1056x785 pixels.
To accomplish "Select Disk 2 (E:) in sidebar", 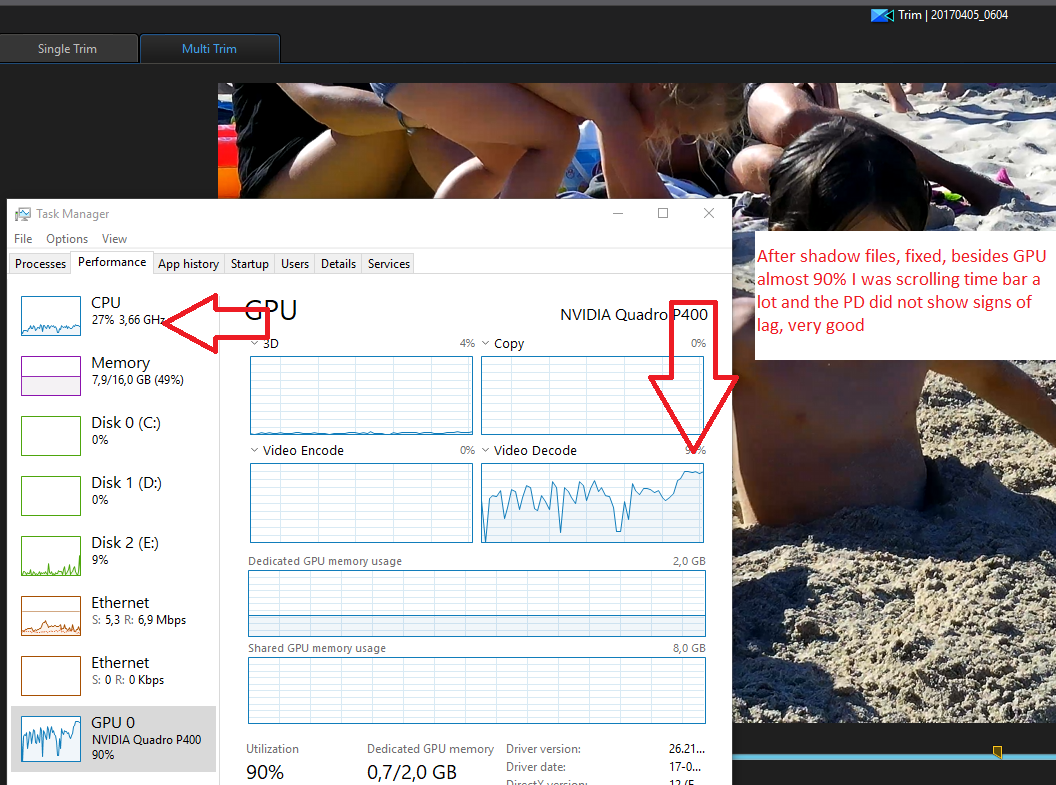I will (x=113, y=555).
